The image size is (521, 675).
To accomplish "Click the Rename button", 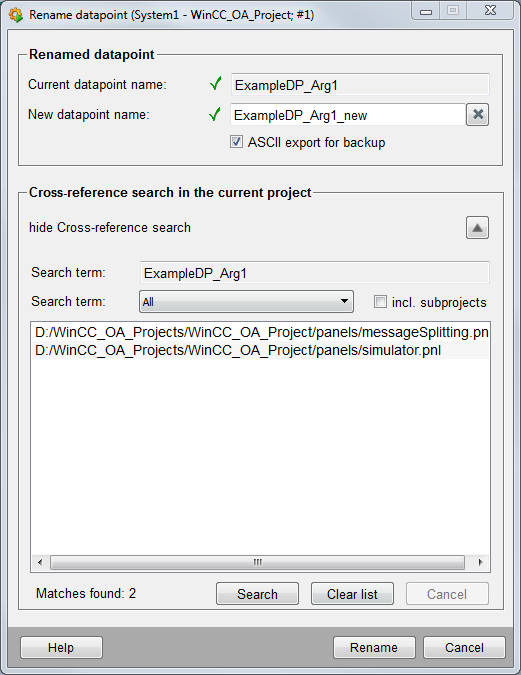I will point(374,647).
